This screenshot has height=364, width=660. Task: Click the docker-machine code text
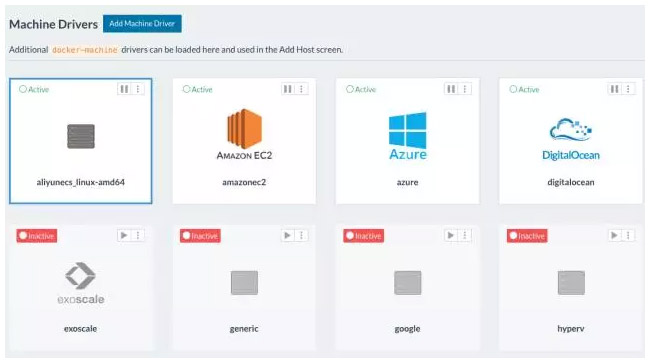click(85, 50)
